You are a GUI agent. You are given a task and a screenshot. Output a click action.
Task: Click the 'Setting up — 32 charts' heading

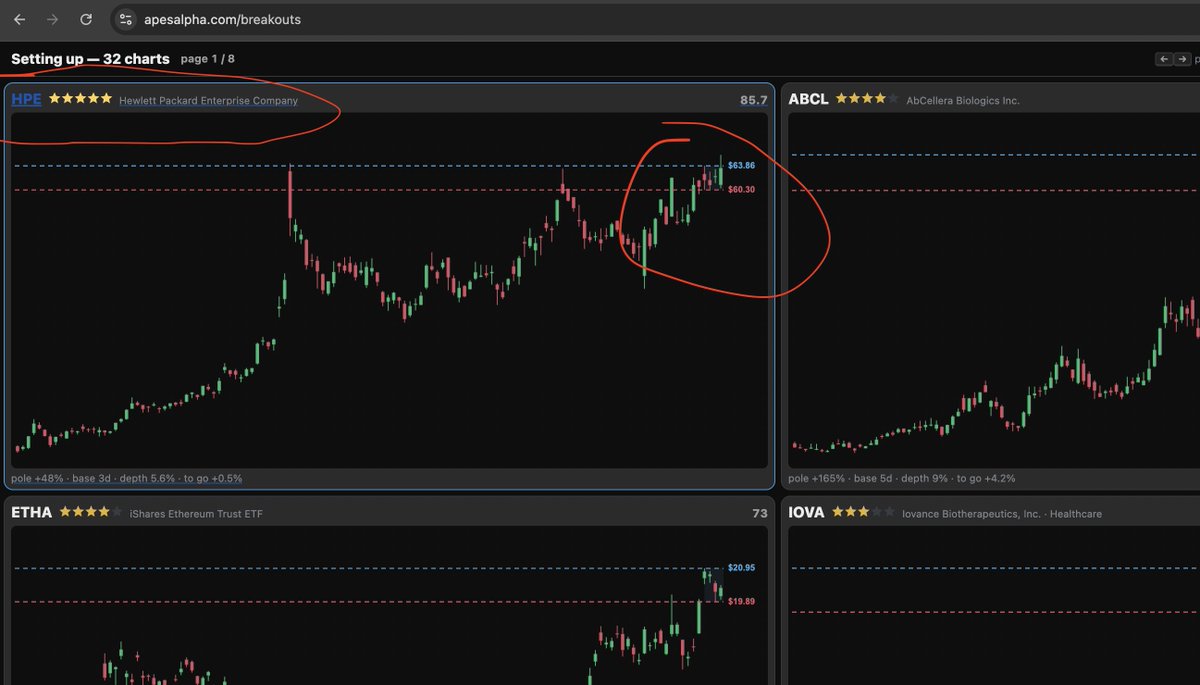(x=91, y=59)
